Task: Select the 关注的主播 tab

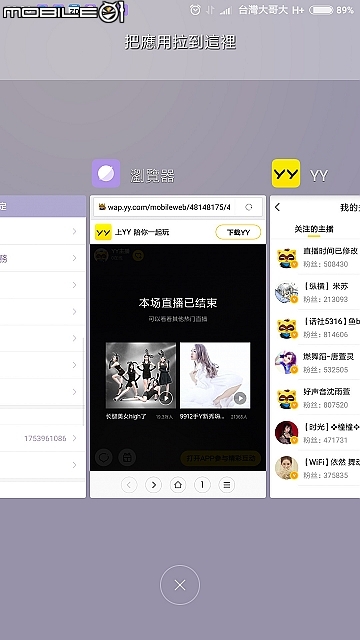Action: coord(314,229)
